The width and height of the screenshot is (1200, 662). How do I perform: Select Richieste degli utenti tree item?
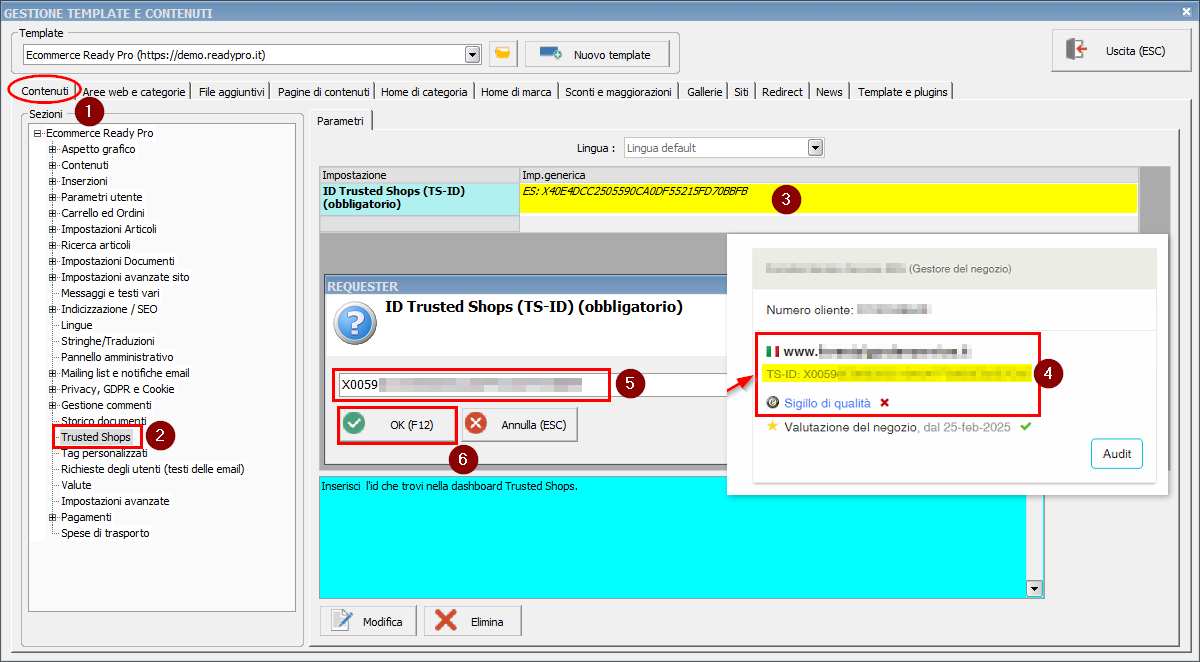coord(153,469)
